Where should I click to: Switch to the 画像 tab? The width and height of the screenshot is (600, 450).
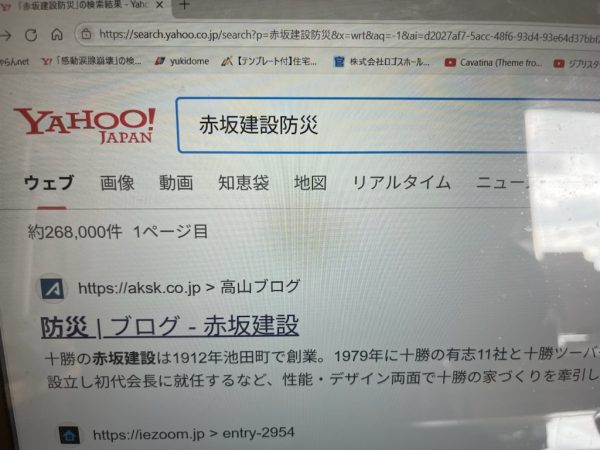click(117, 183)
